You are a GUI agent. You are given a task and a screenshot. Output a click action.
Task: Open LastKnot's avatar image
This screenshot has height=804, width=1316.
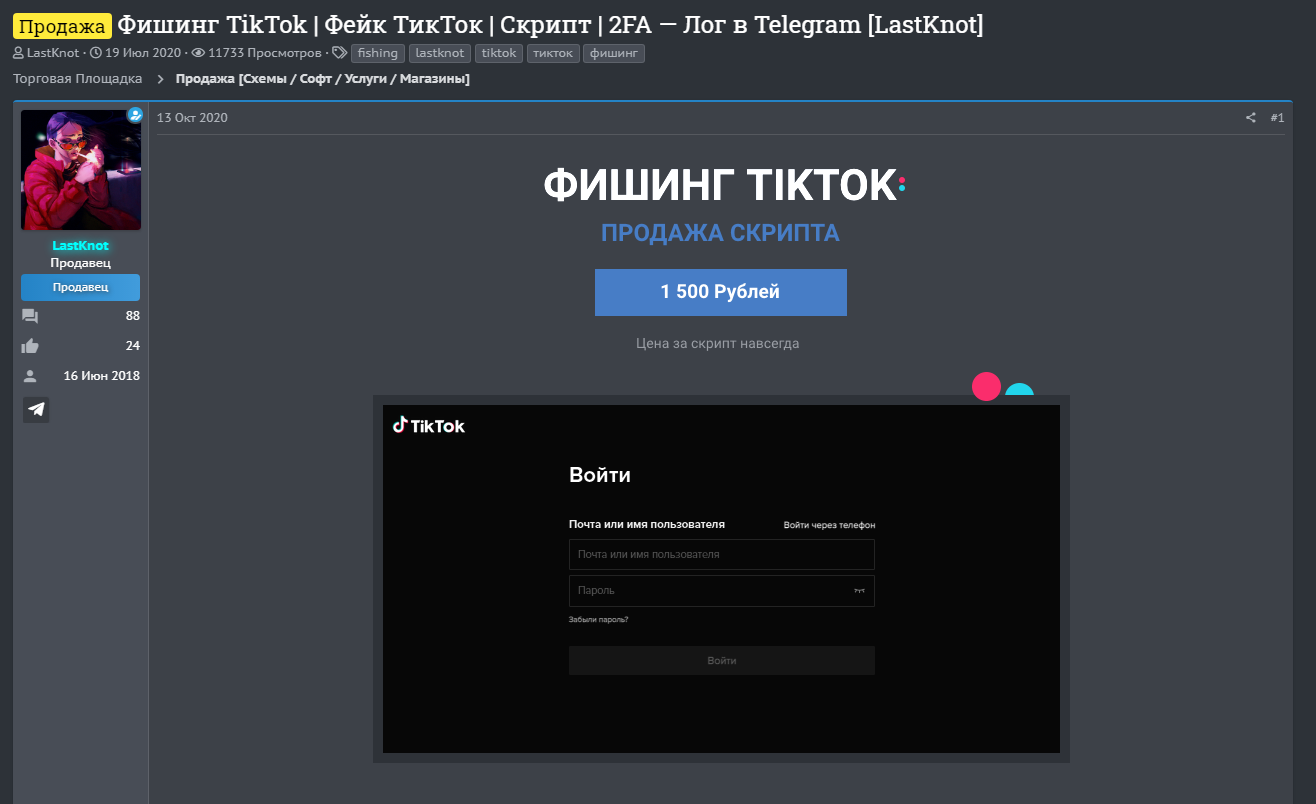pos(81,170)
